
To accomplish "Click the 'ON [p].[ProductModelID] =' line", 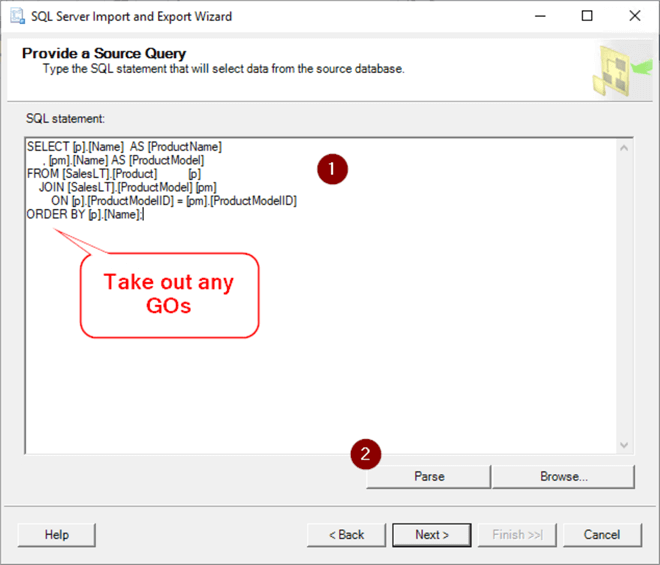I will tap(174, 201).
